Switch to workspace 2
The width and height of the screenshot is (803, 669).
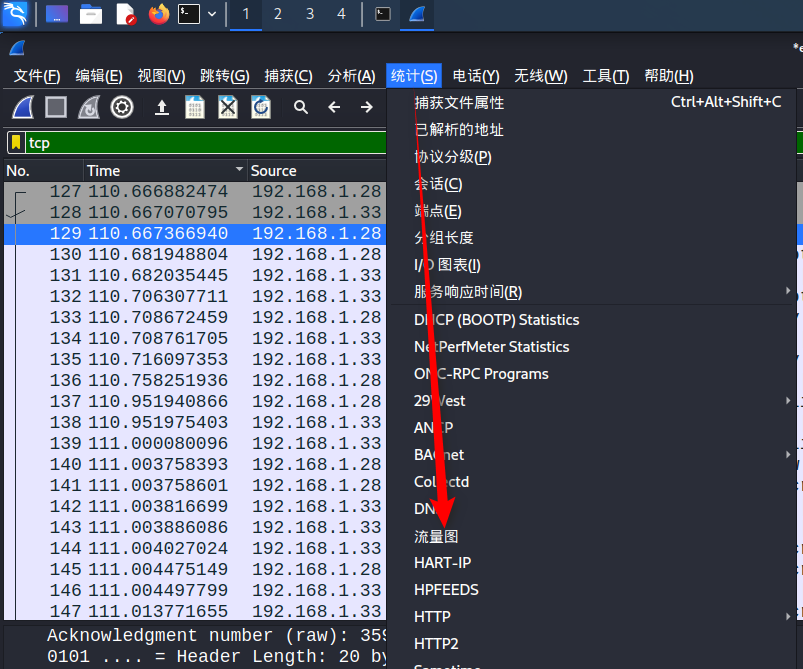(278, 14)
